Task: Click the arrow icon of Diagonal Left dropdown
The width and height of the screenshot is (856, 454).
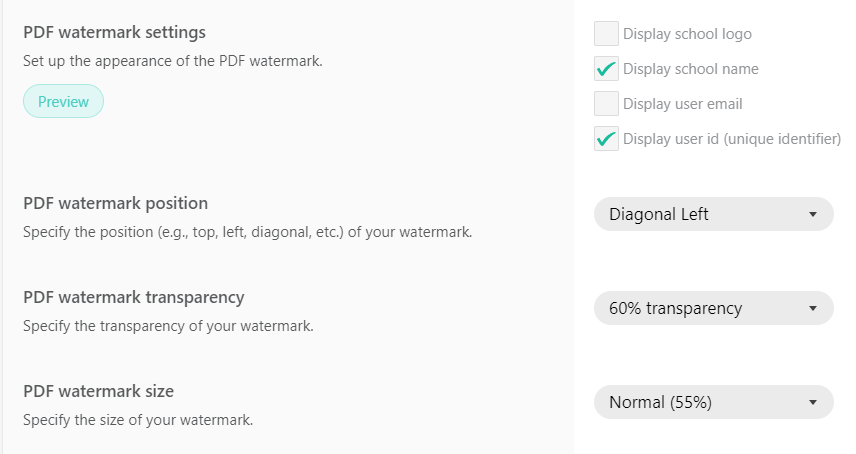Action: (x=813, y=214)
